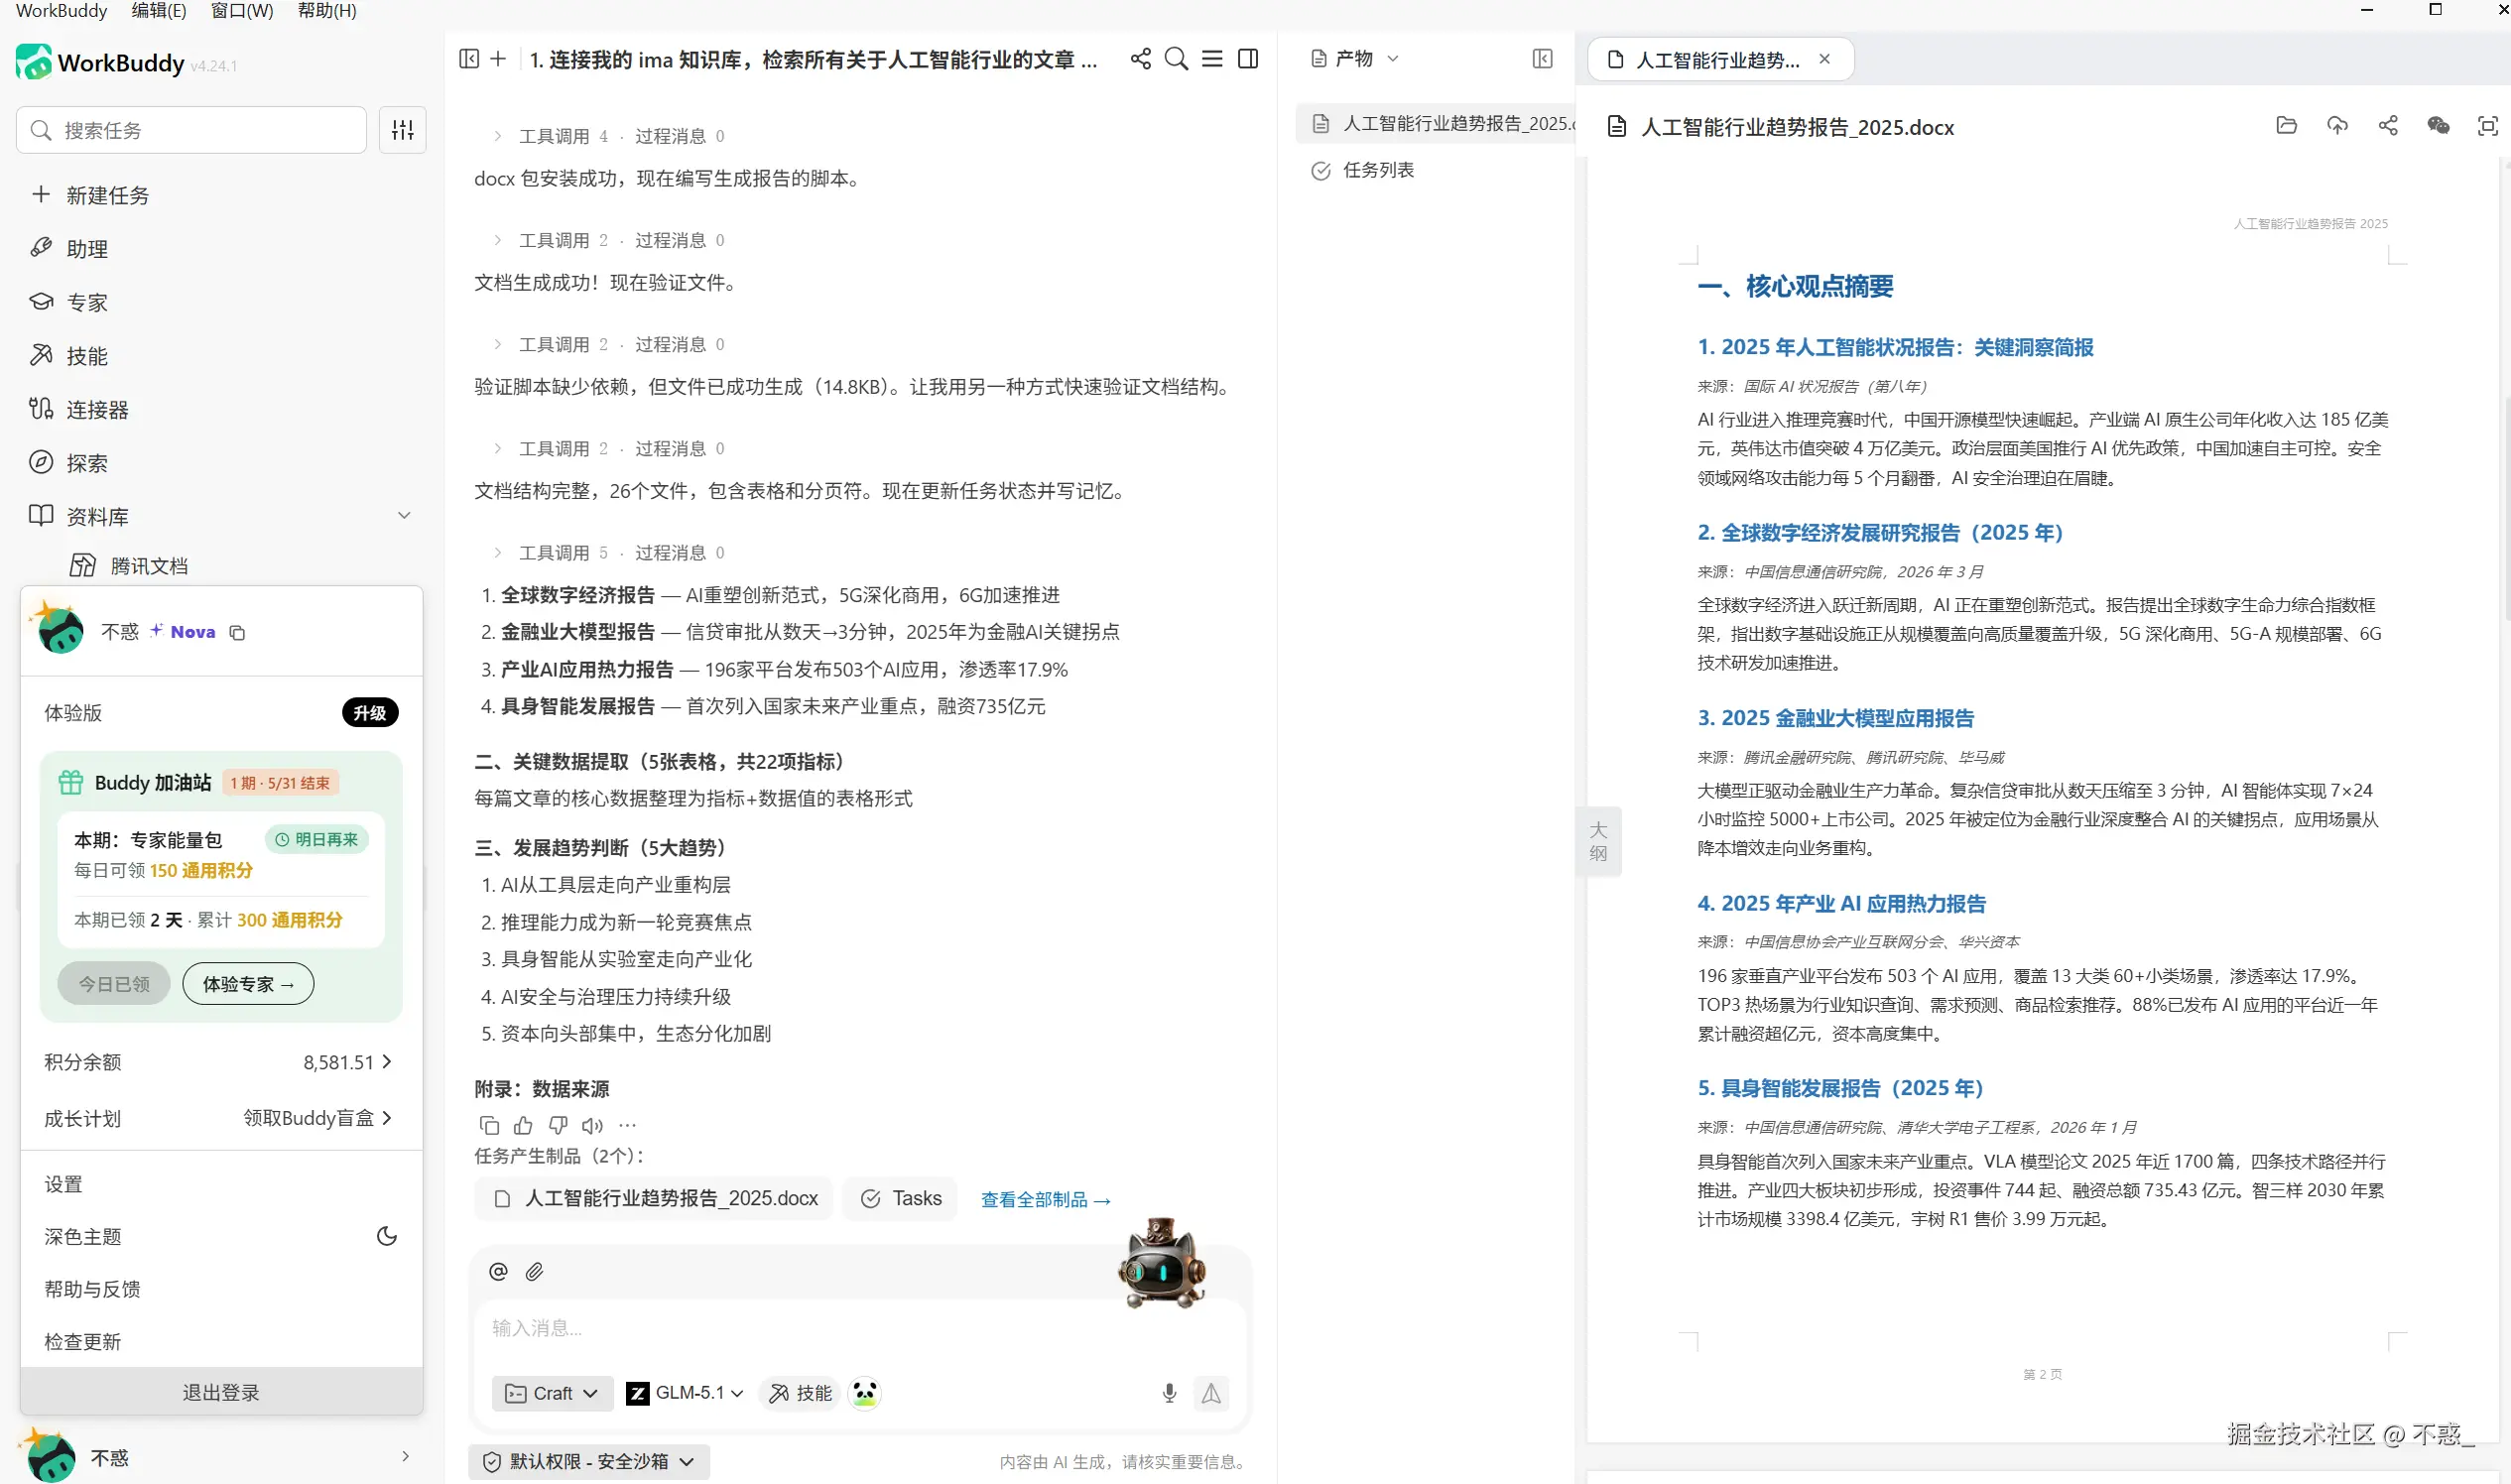Attach a file with paperclip icon
2511x1484 pixels.
pyautogui.click(x=534, y=1271)
